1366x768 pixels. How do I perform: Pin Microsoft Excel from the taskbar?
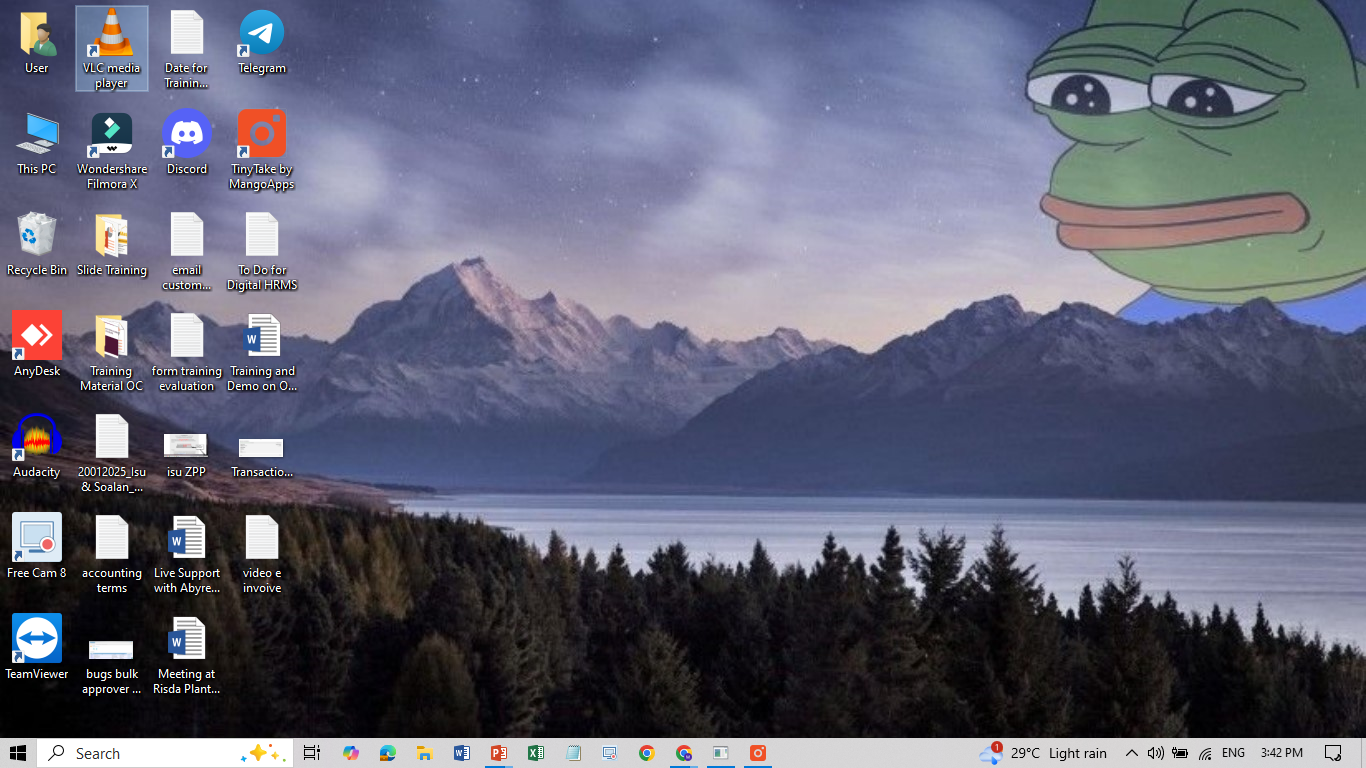[x=535, y=752]
